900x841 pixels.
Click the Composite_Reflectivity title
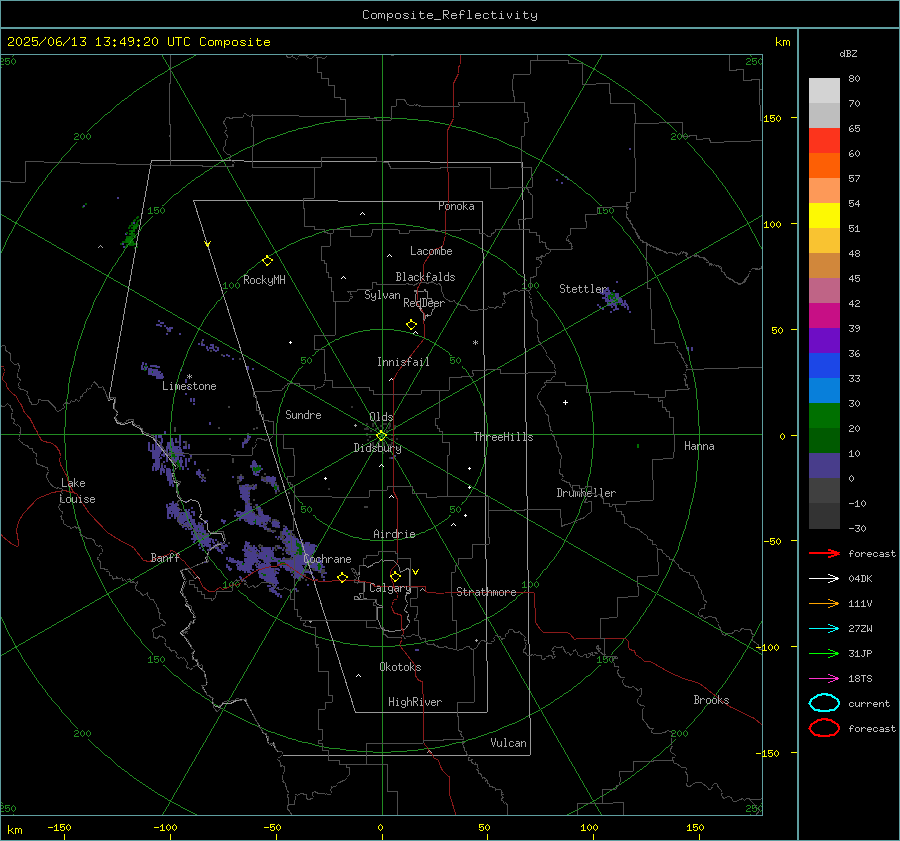[x=449, y=15]
